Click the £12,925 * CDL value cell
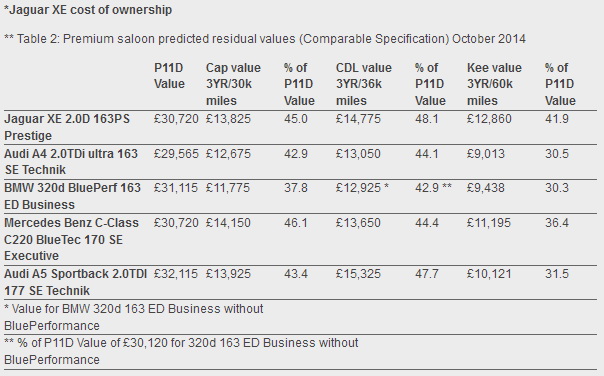 pyautogui.click(x=362, y=188)
